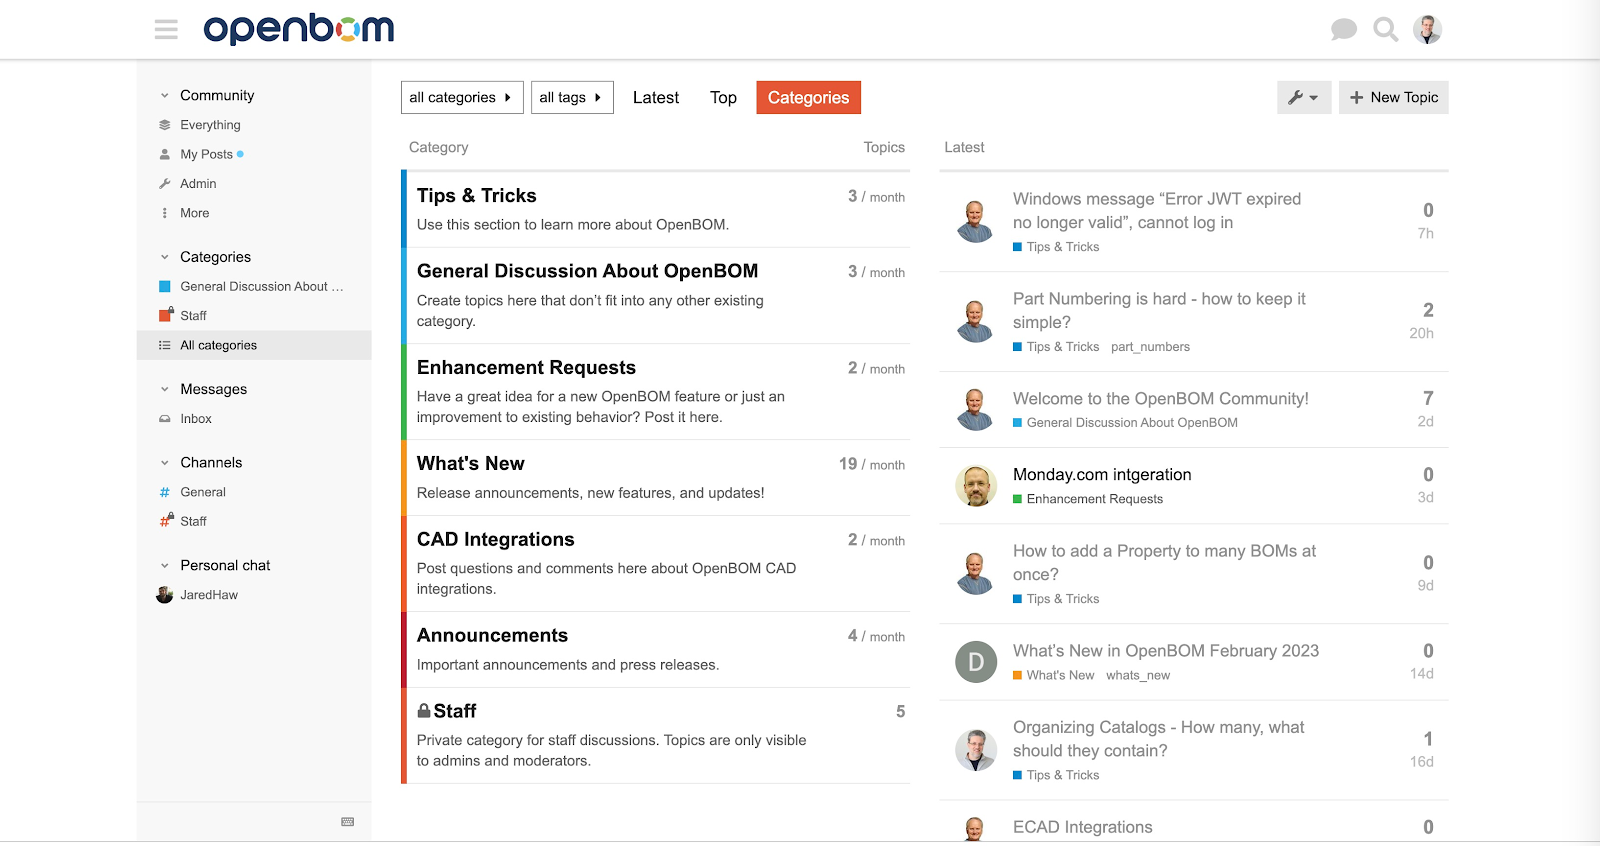The image size is (1600, 846).
Task: Open the all categories dropdown
Action: (462, 97)
